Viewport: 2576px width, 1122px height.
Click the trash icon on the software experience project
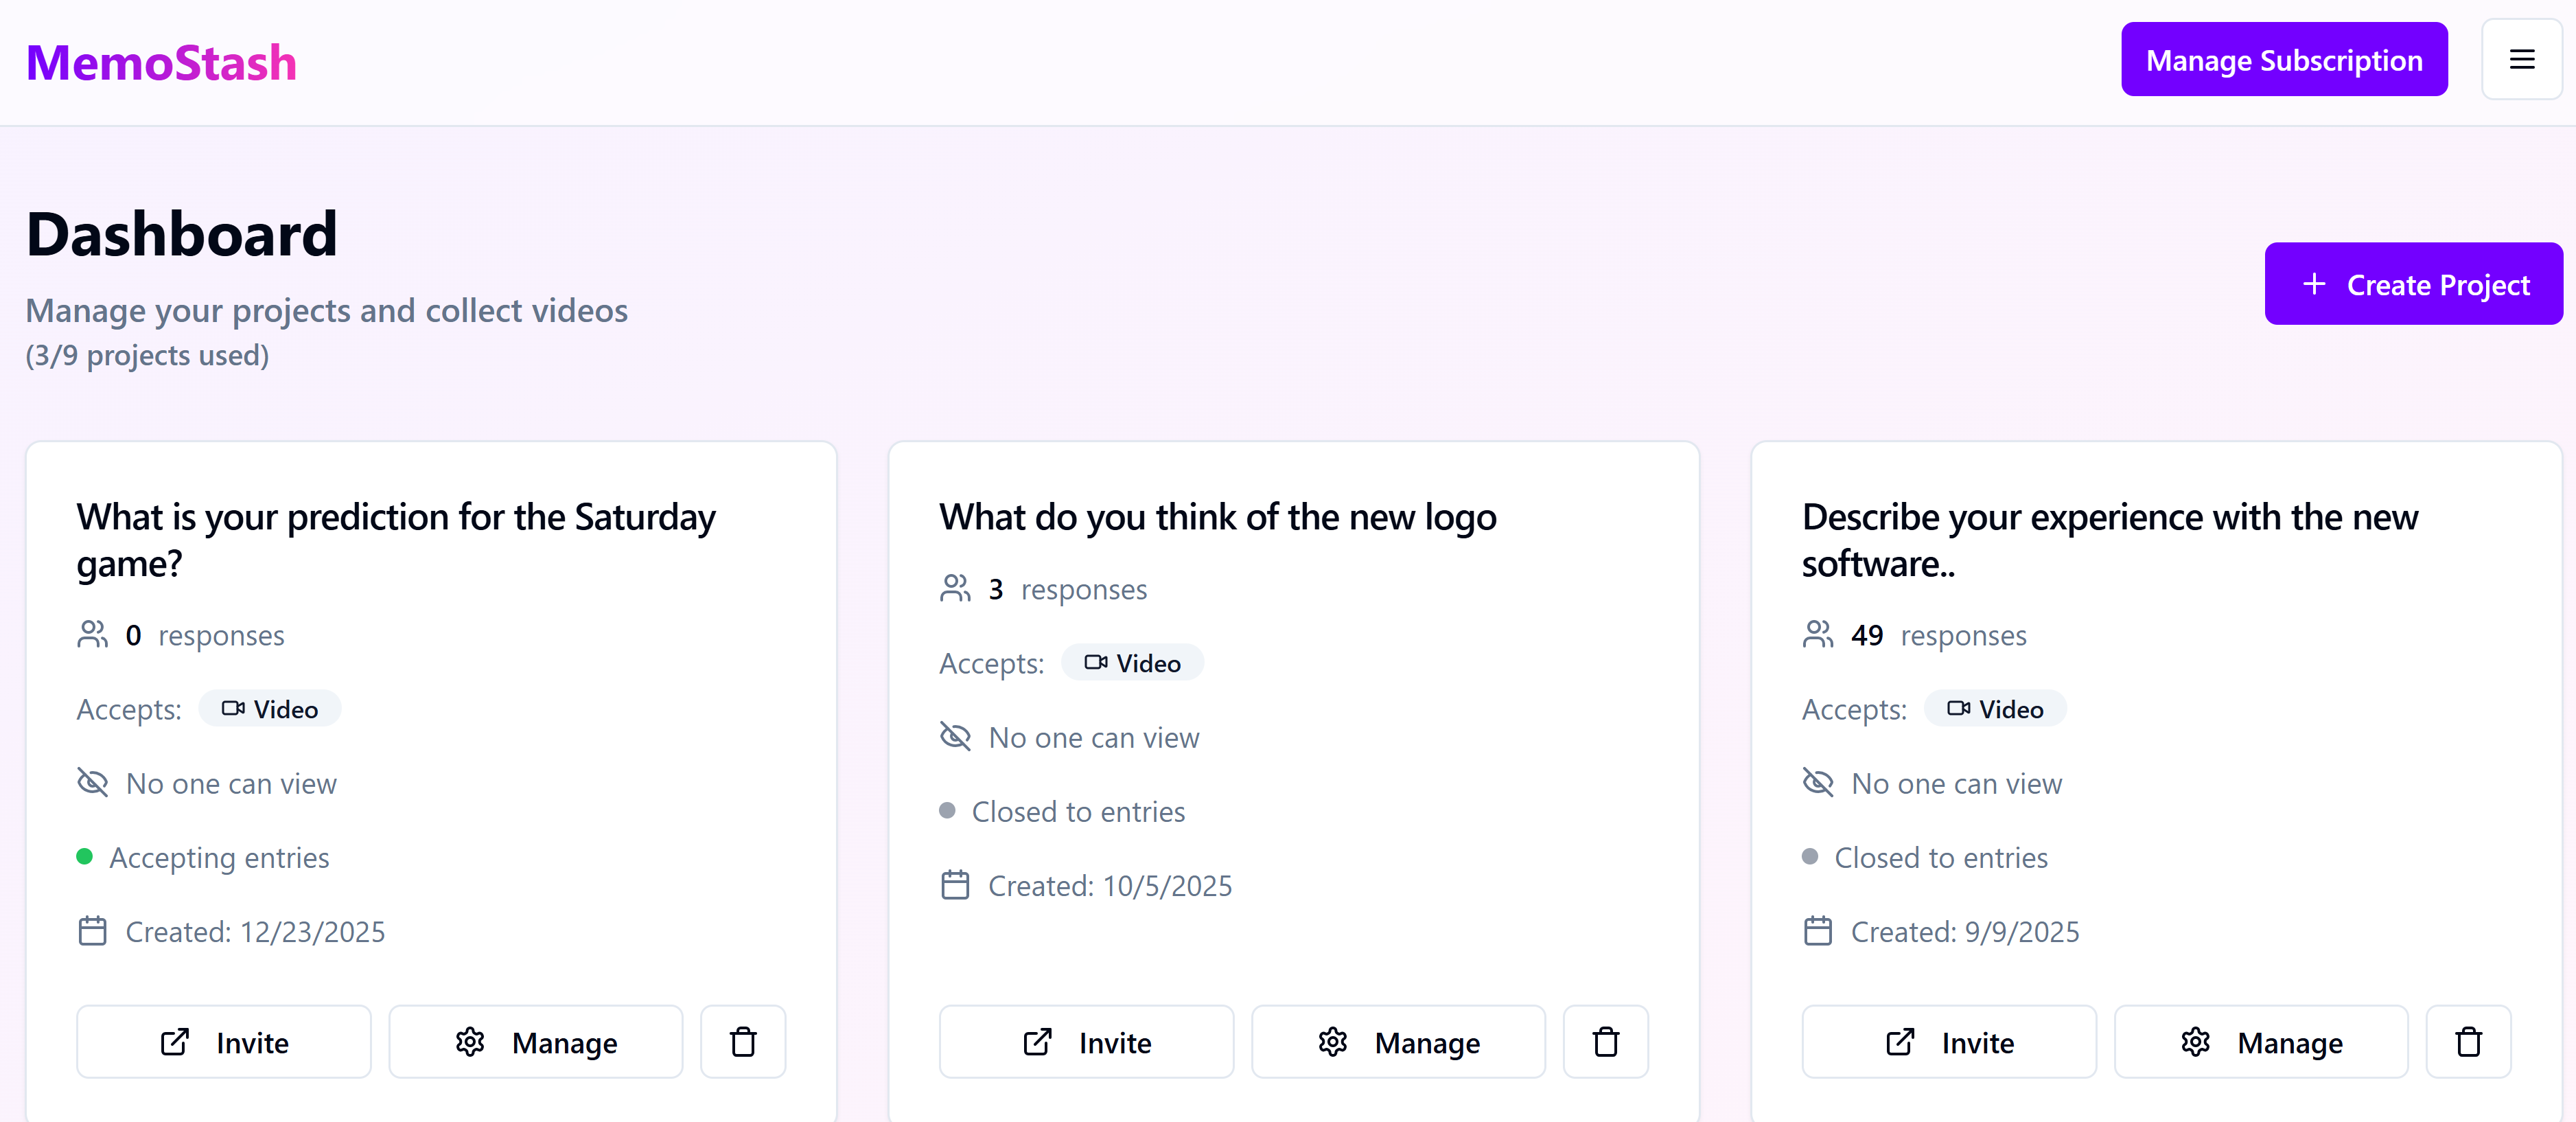2468,1042
